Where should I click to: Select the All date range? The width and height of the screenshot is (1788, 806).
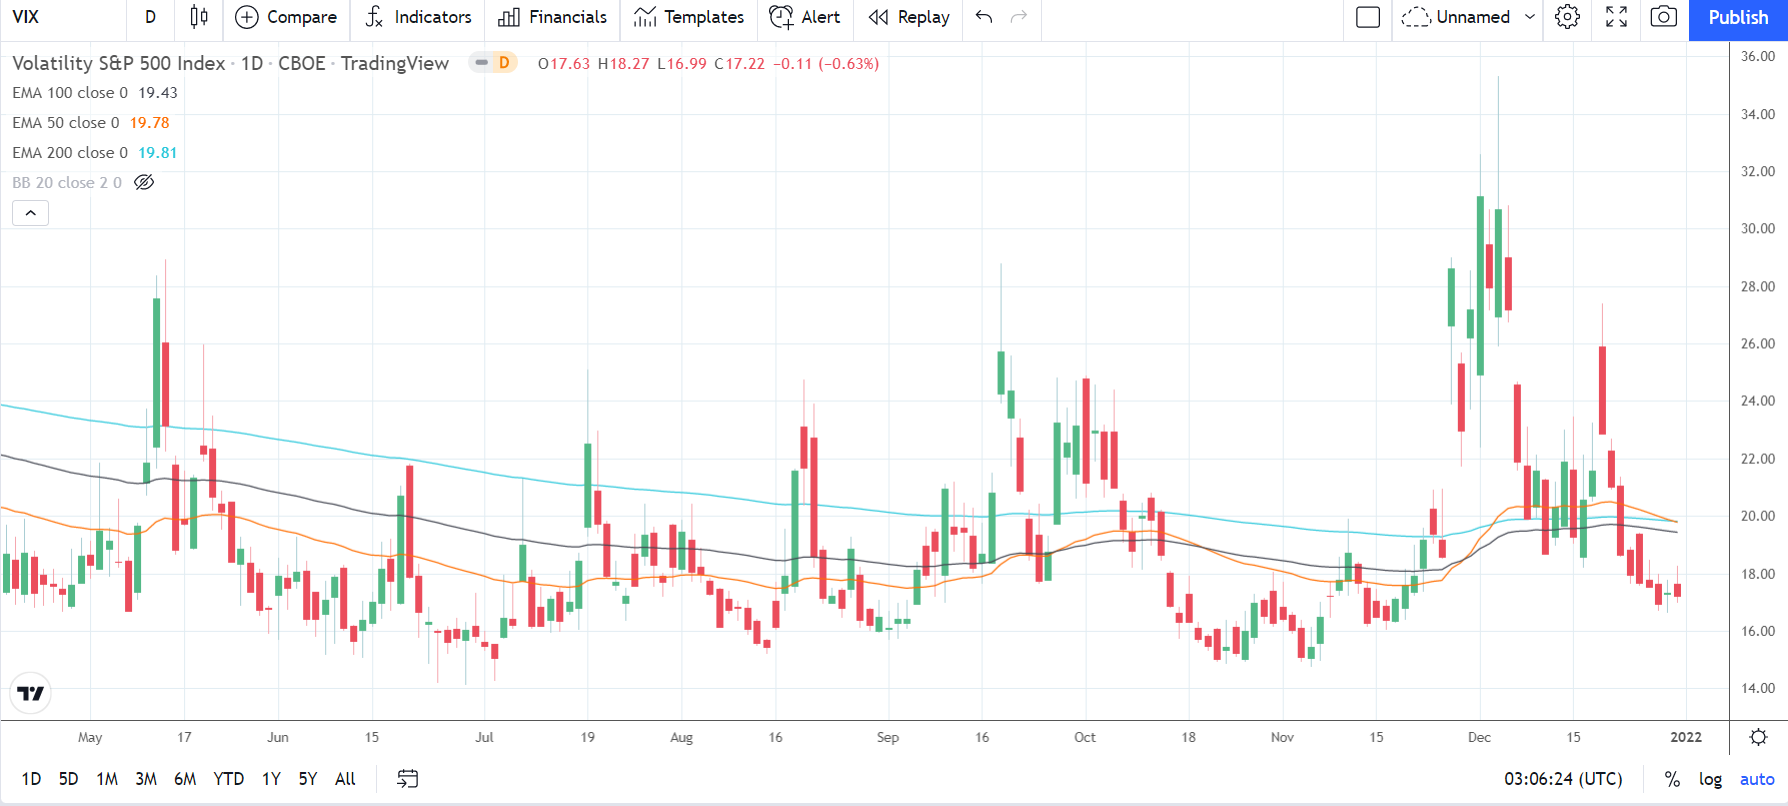click(345, 779)
